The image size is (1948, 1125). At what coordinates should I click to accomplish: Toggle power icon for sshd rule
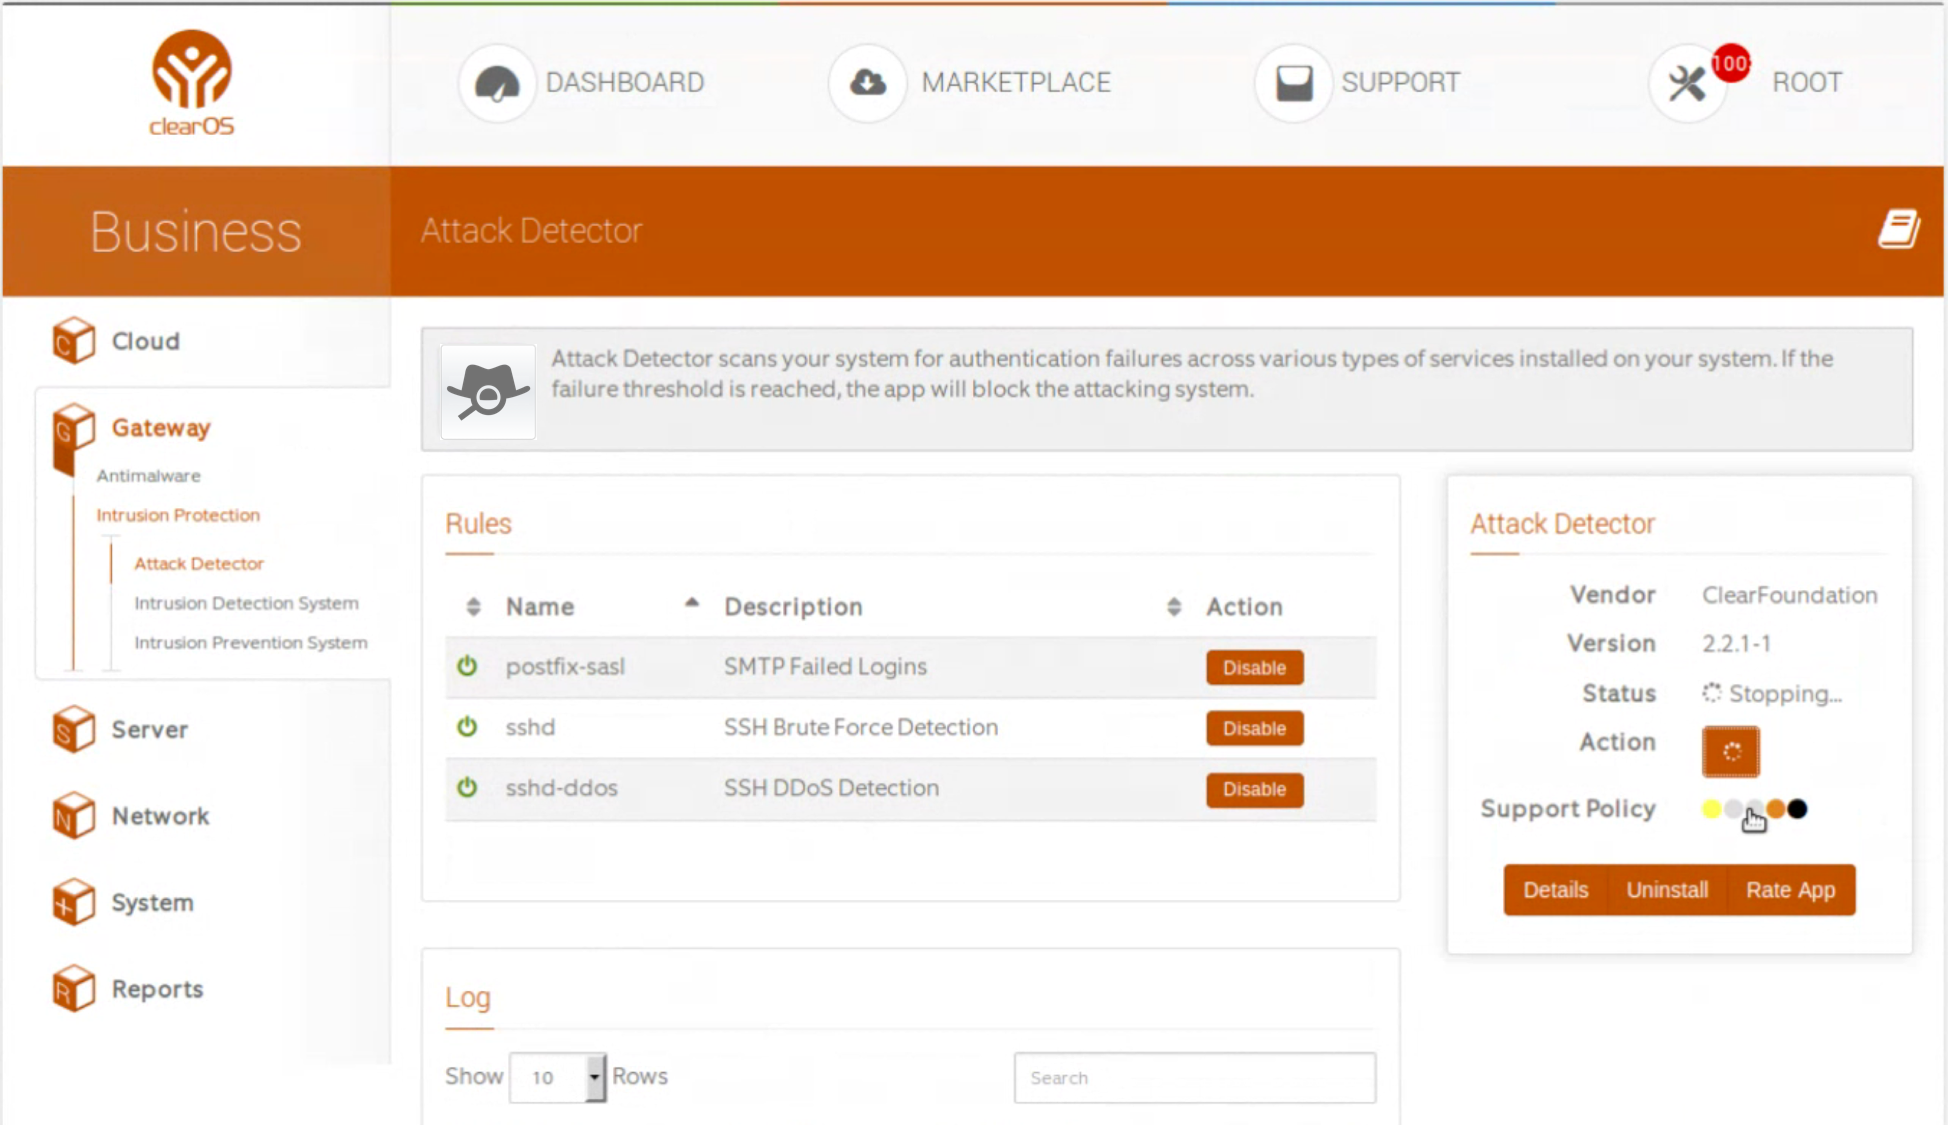tap(467, 727)
